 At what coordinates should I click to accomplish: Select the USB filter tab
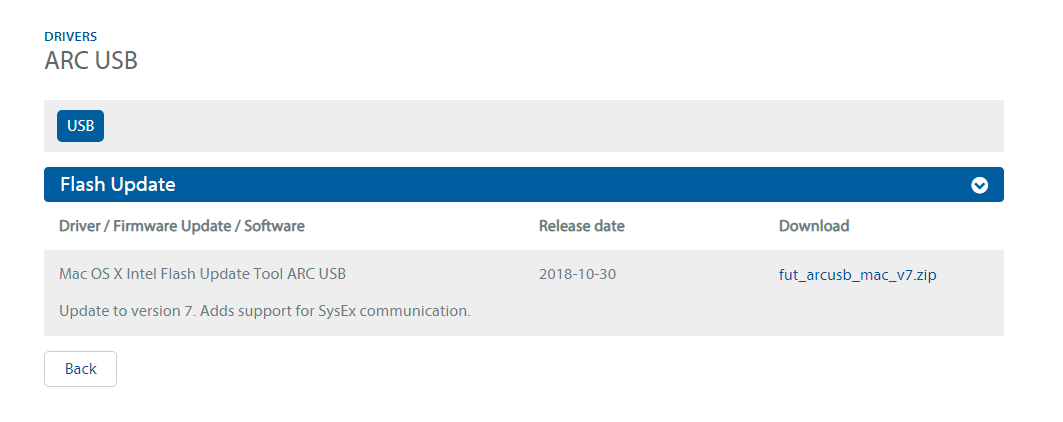80,126
